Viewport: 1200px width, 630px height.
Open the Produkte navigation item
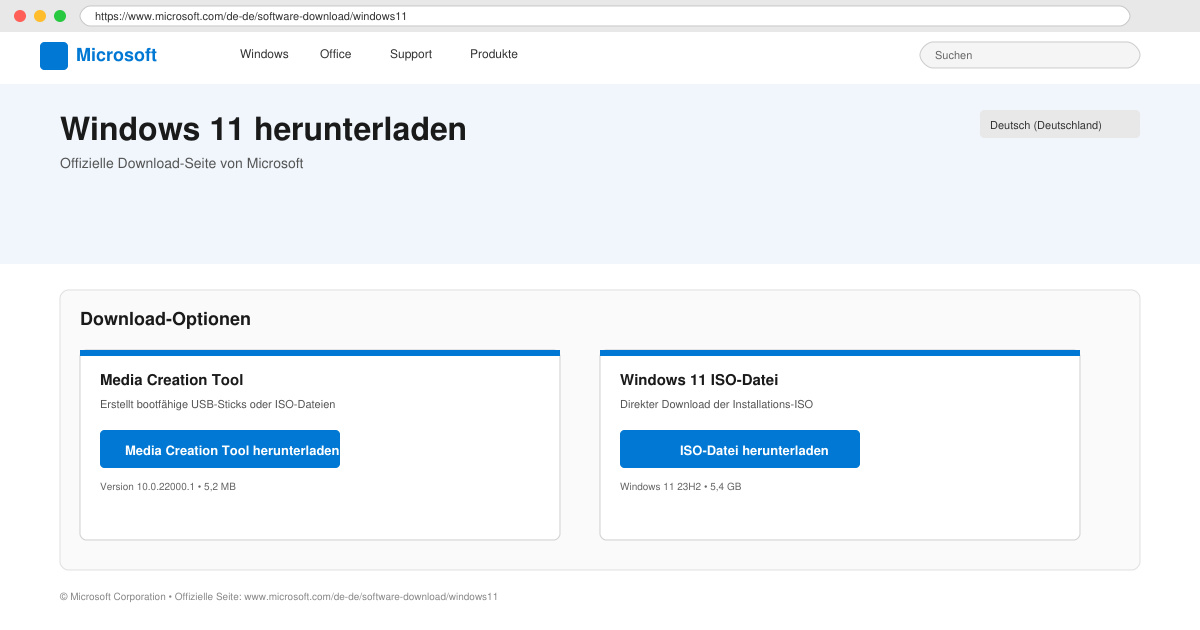(494, 54)
